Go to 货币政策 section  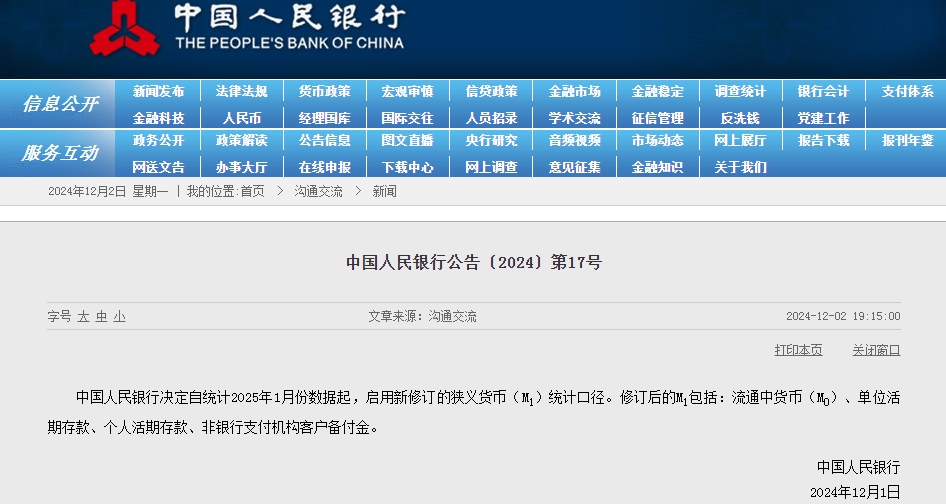click(325, 92)
